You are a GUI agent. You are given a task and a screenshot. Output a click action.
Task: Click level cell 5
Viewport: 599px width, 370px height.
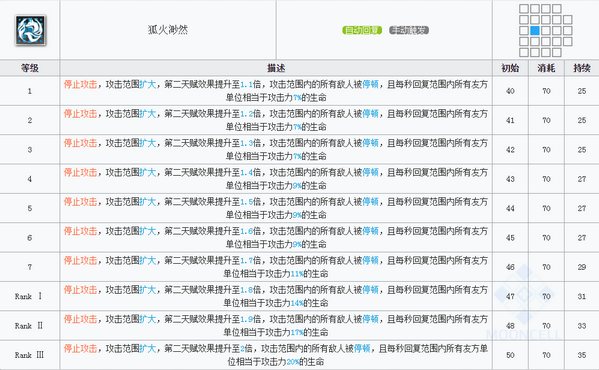(x=30, y=208)
